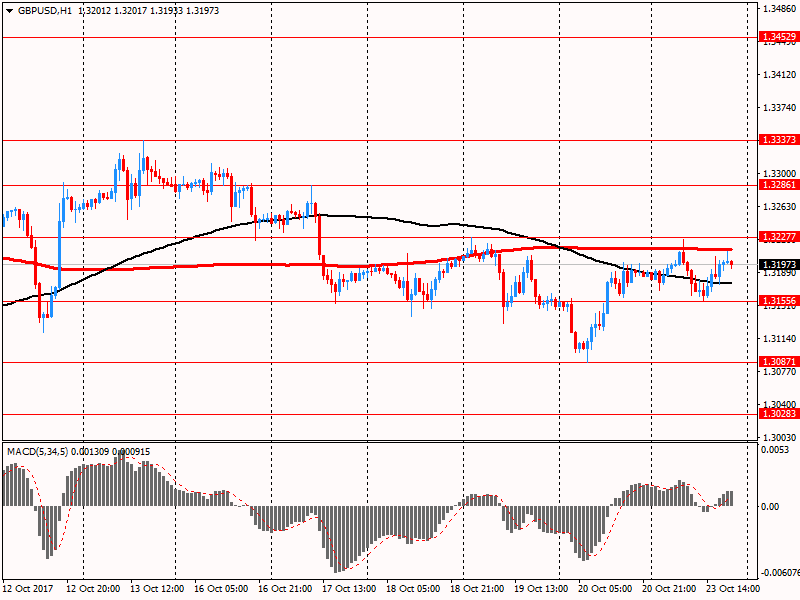Click the red 1.32861 level price tag
Viewport: 800px width, 600px height.
click(779, 185)
